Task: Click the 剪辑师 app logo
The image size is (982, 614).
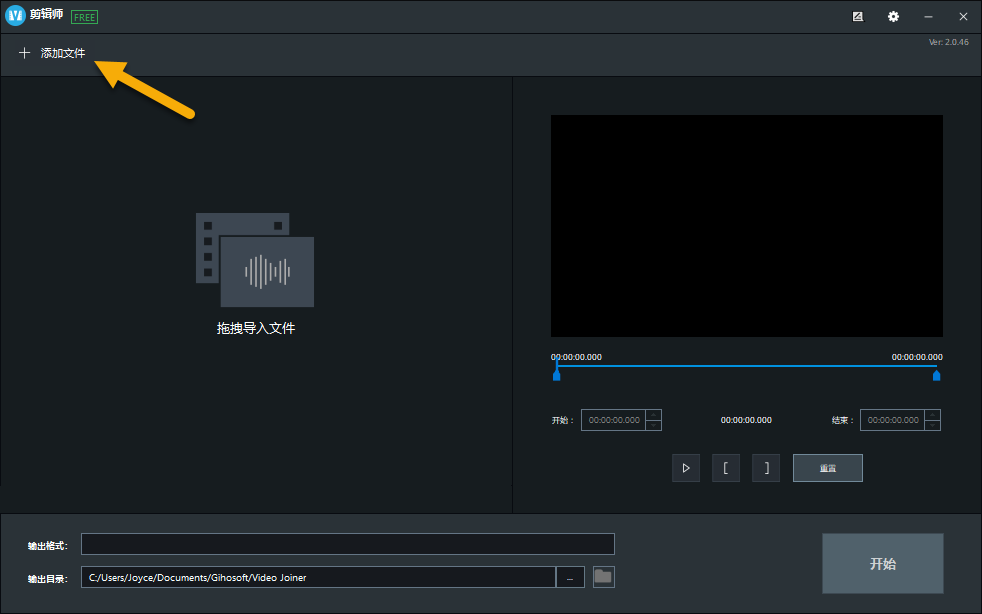Action: 15,16
